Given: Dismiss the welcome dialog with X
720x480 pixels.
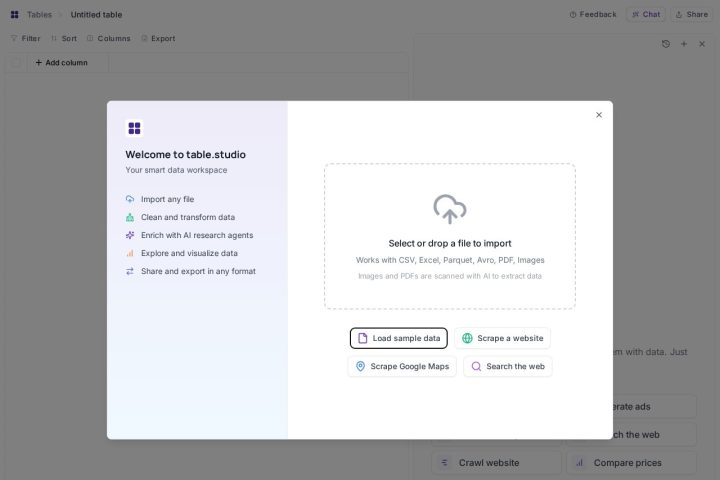Looking at the screenshot, I should click(x=599, y=115).
